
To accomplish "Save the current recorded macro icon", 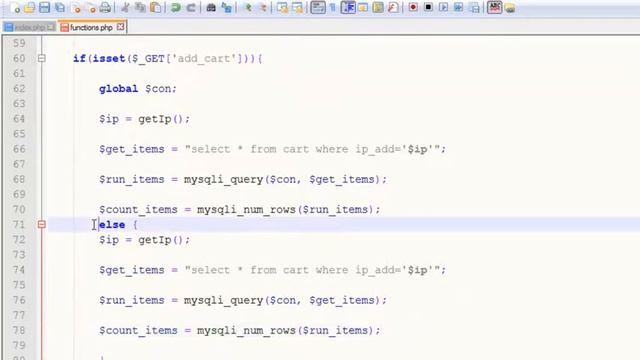I will [x=474, y=7].
